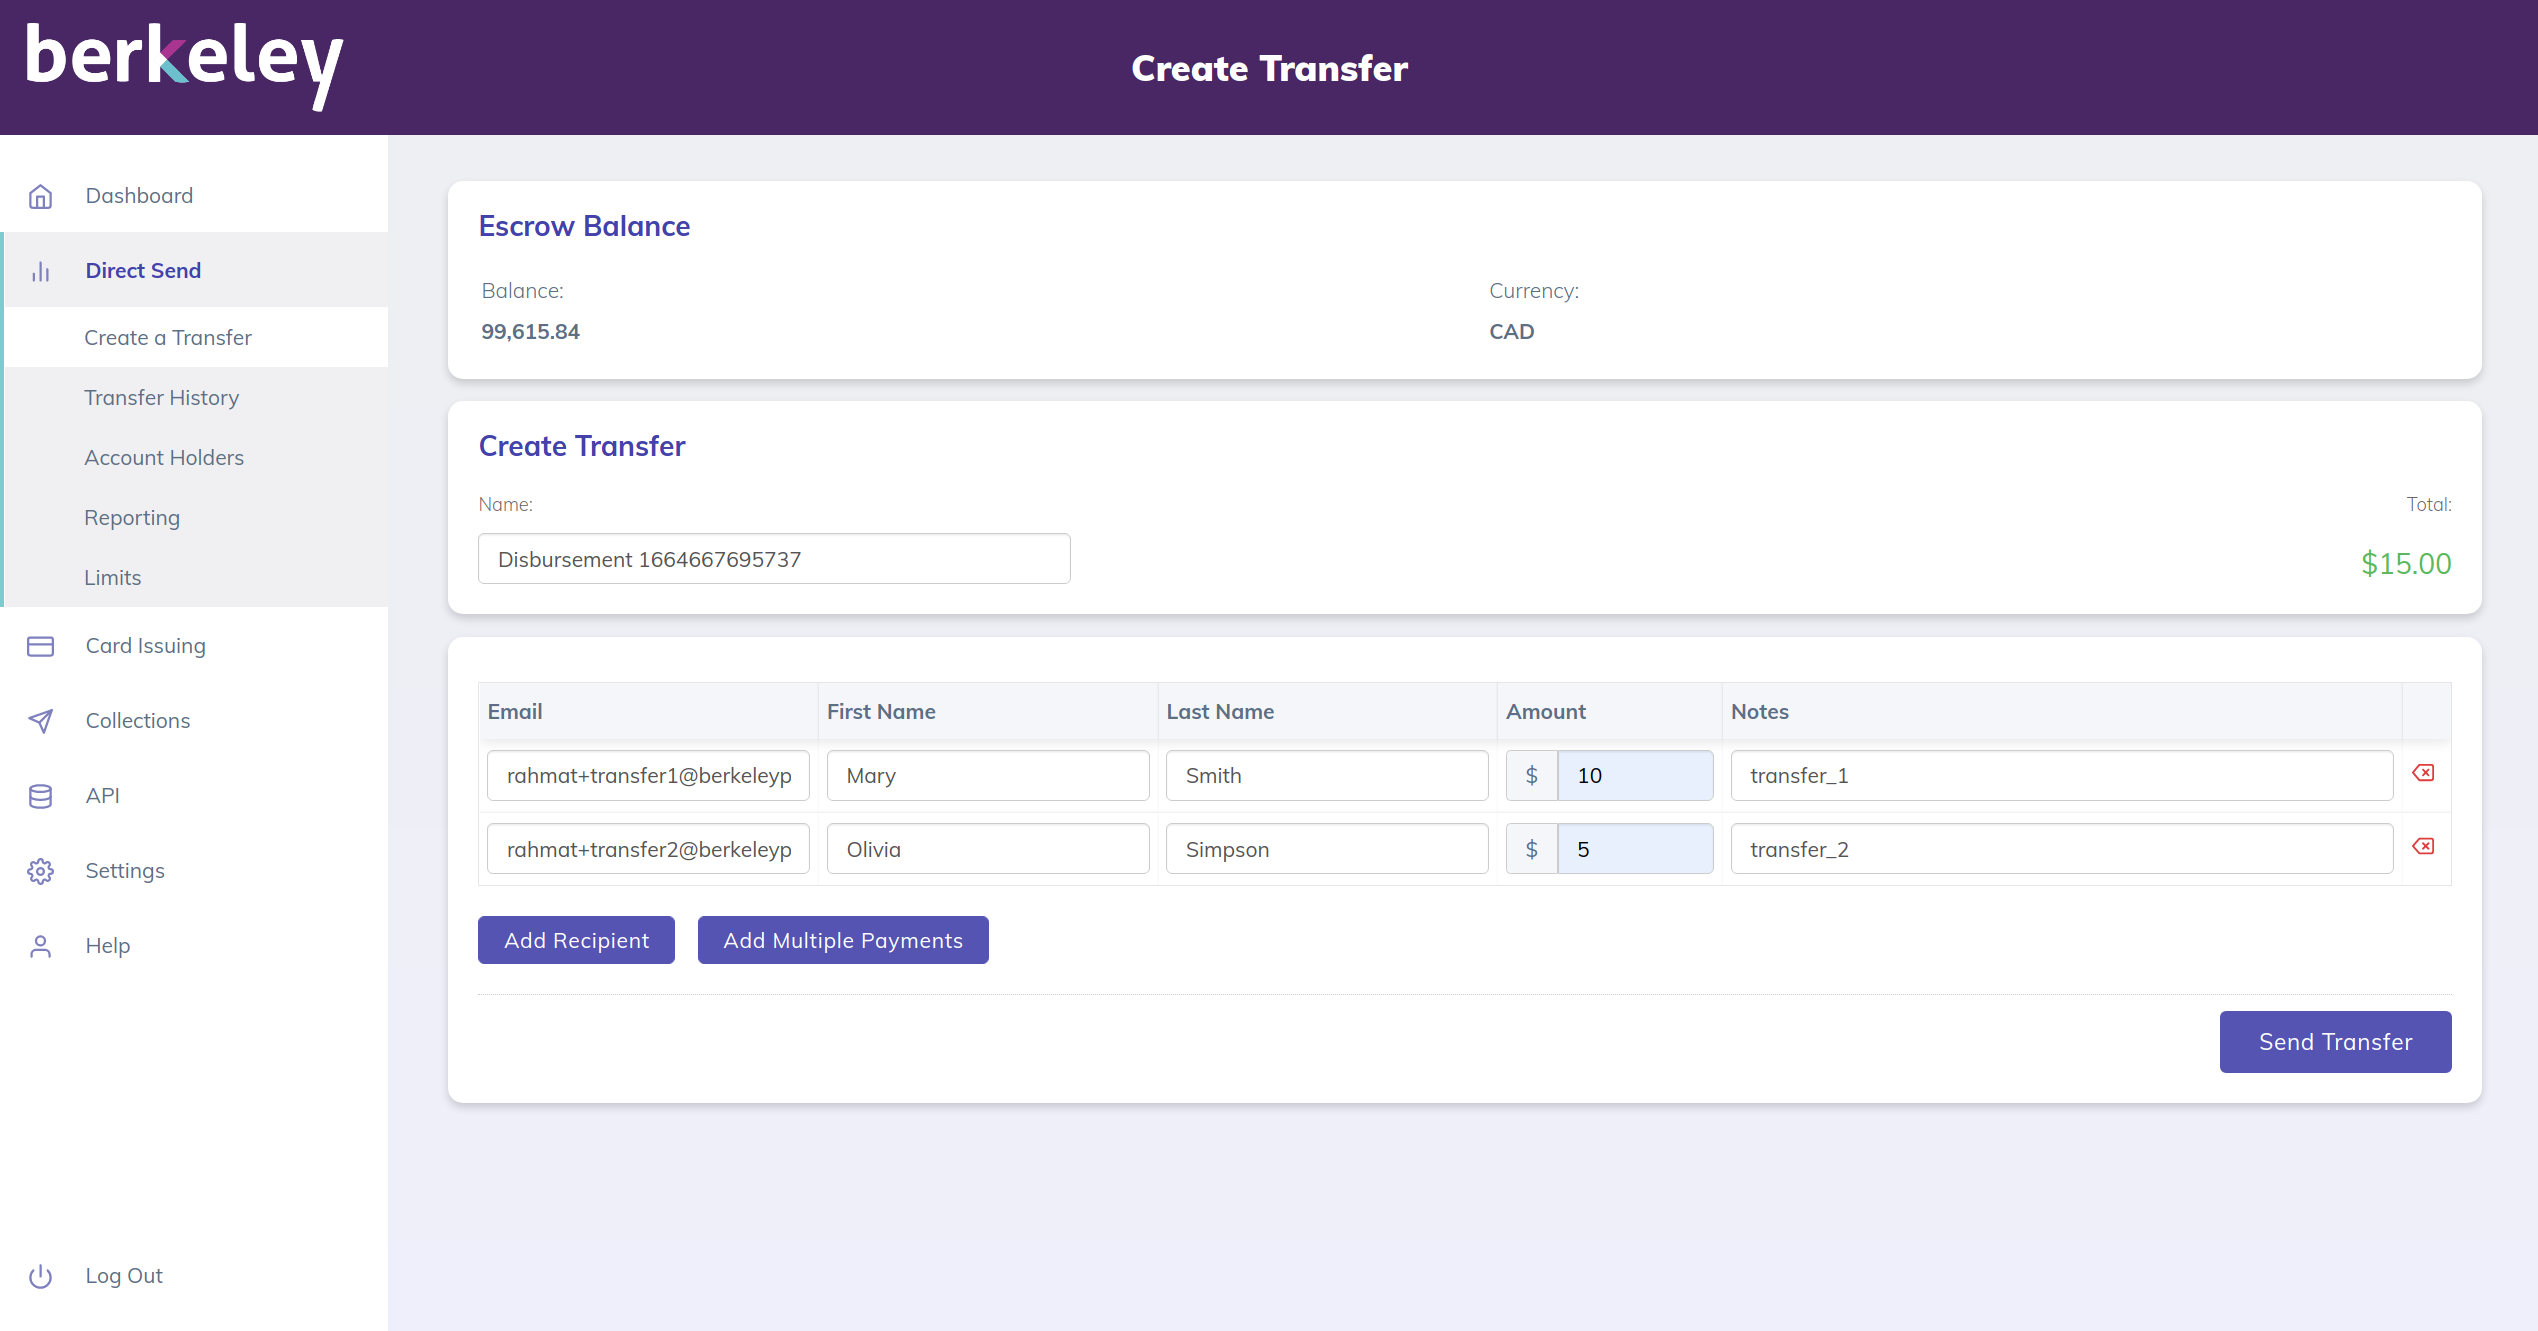Click the rahmat+transfer2 email field
This screenshot has height=1331, width=2538.
pos(648,849)
